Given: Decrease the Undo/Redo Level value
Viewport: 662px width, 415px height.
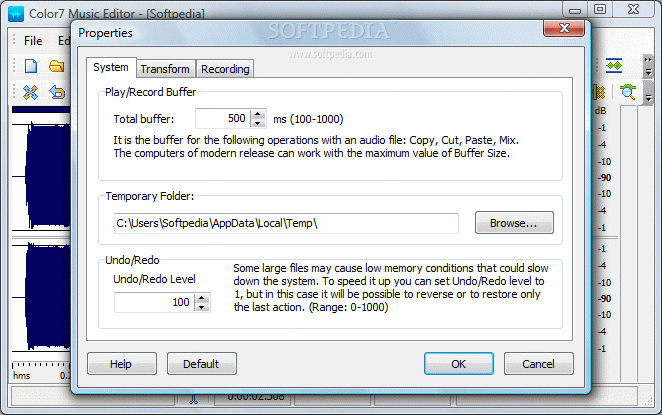Looking at the screenshot, I should pos(202,307).
